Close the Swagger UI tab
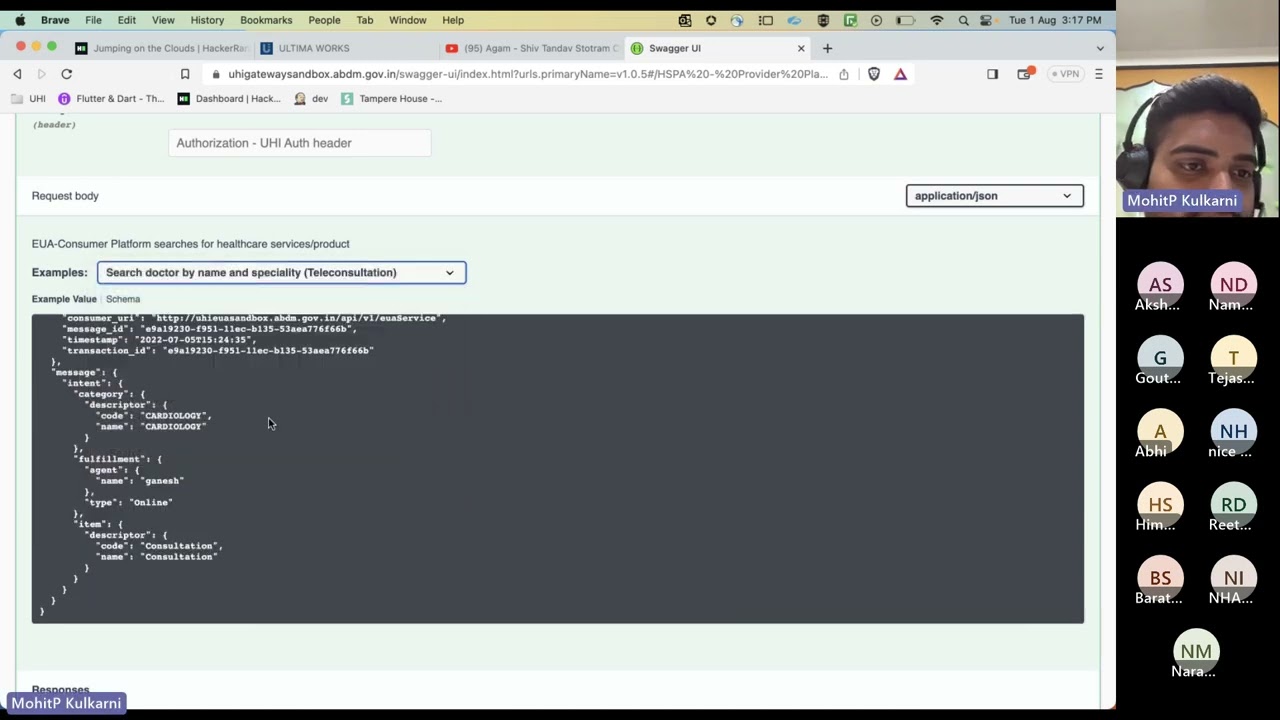The image size is (1280, 720). (x=801, y=48)
